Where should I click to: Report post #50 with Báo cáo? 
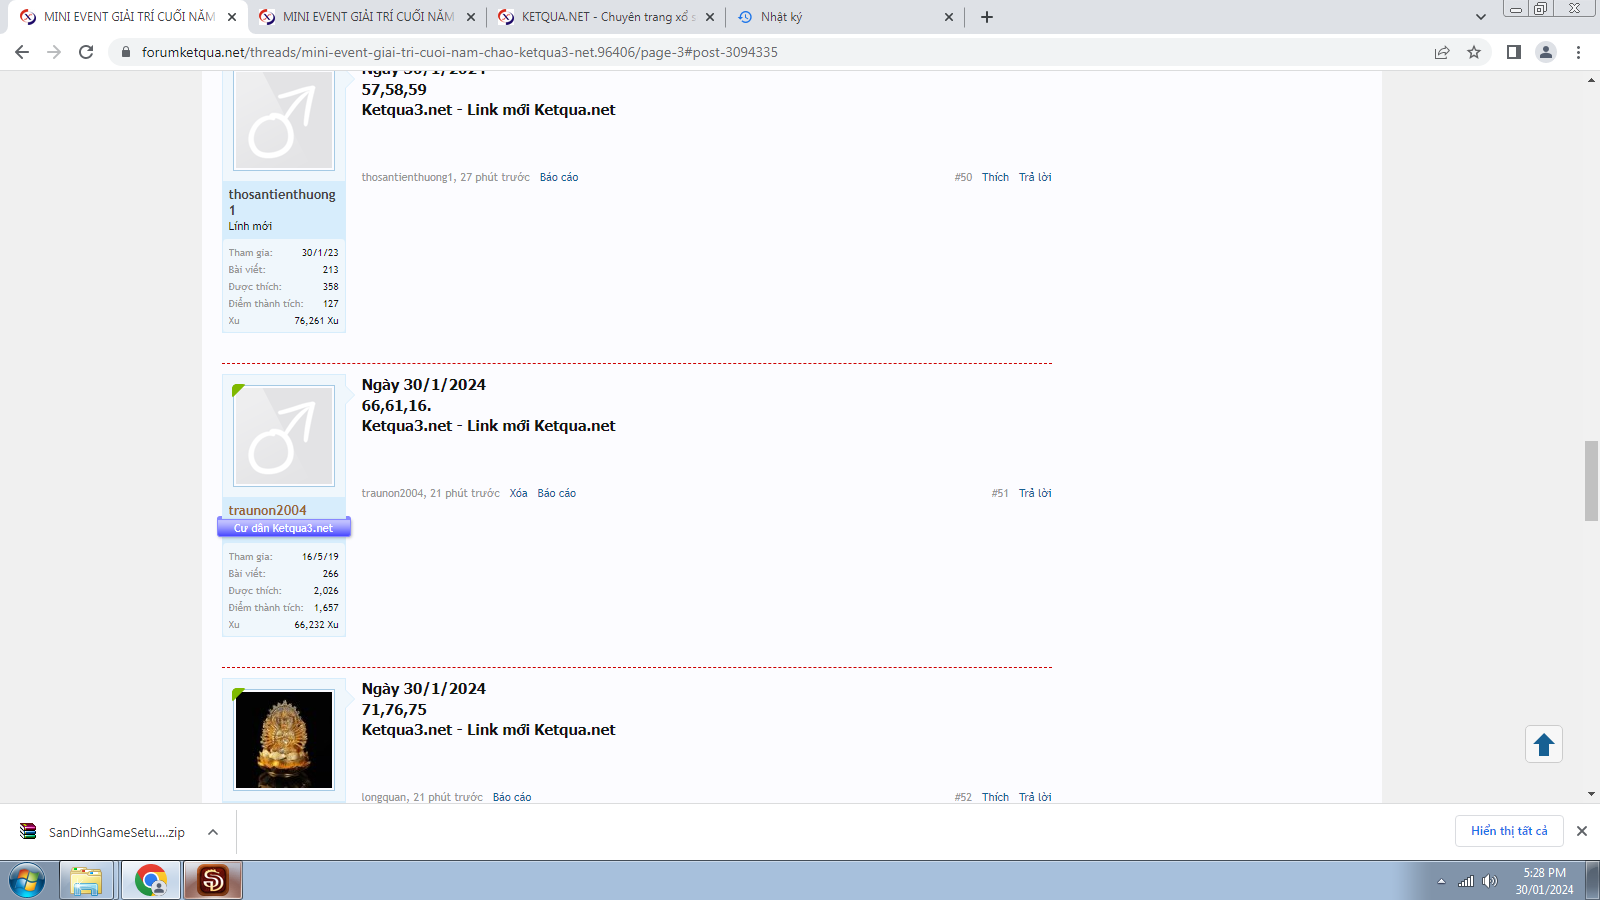559,177
